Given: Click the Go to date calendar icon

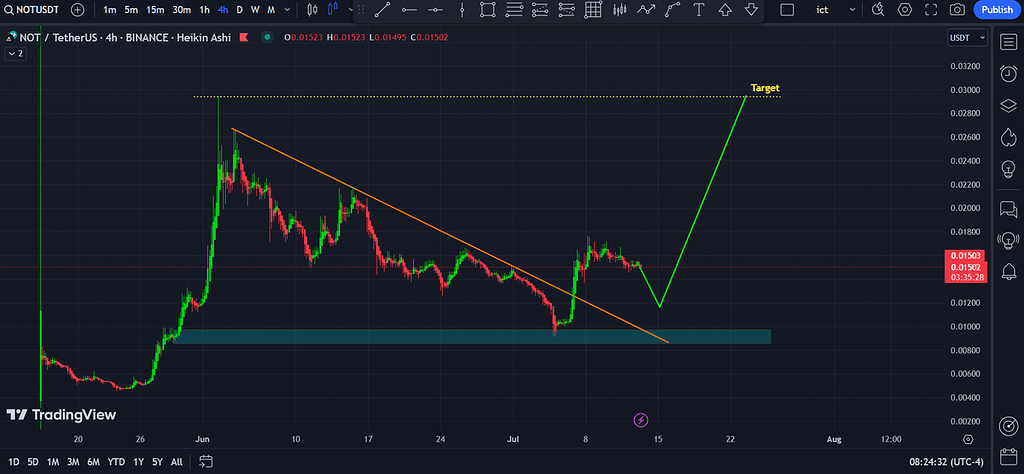Looking at the screenshot, I should coord(207,461).
